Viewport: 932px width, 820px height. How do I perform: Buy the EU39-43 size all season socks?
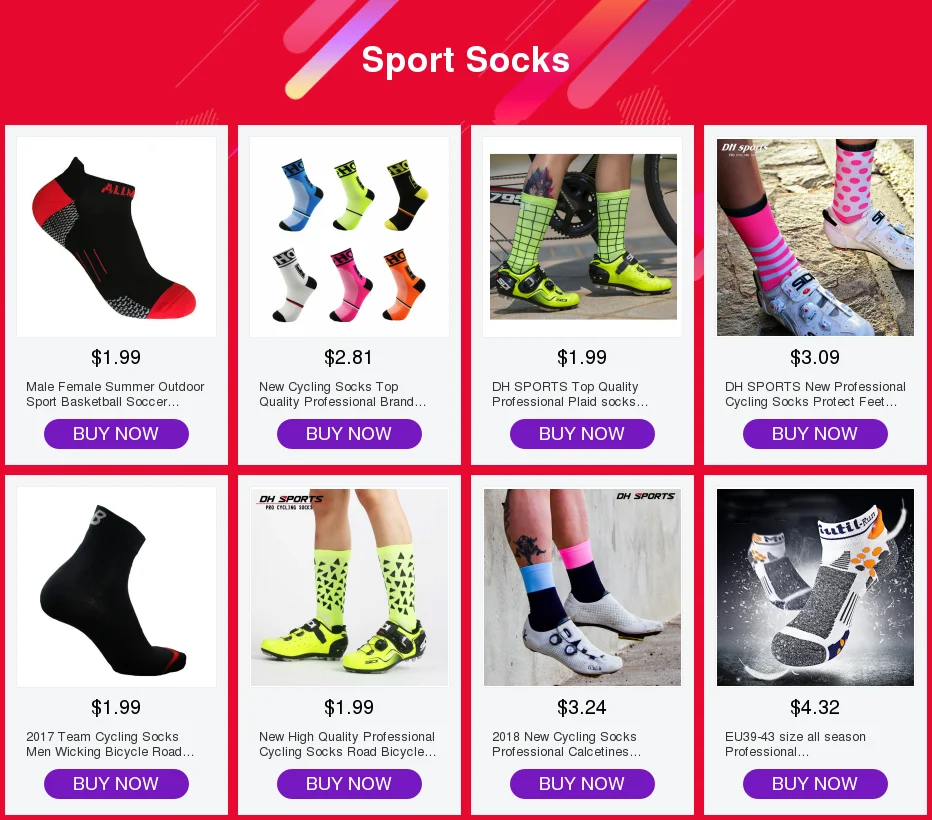pos(816,784)
